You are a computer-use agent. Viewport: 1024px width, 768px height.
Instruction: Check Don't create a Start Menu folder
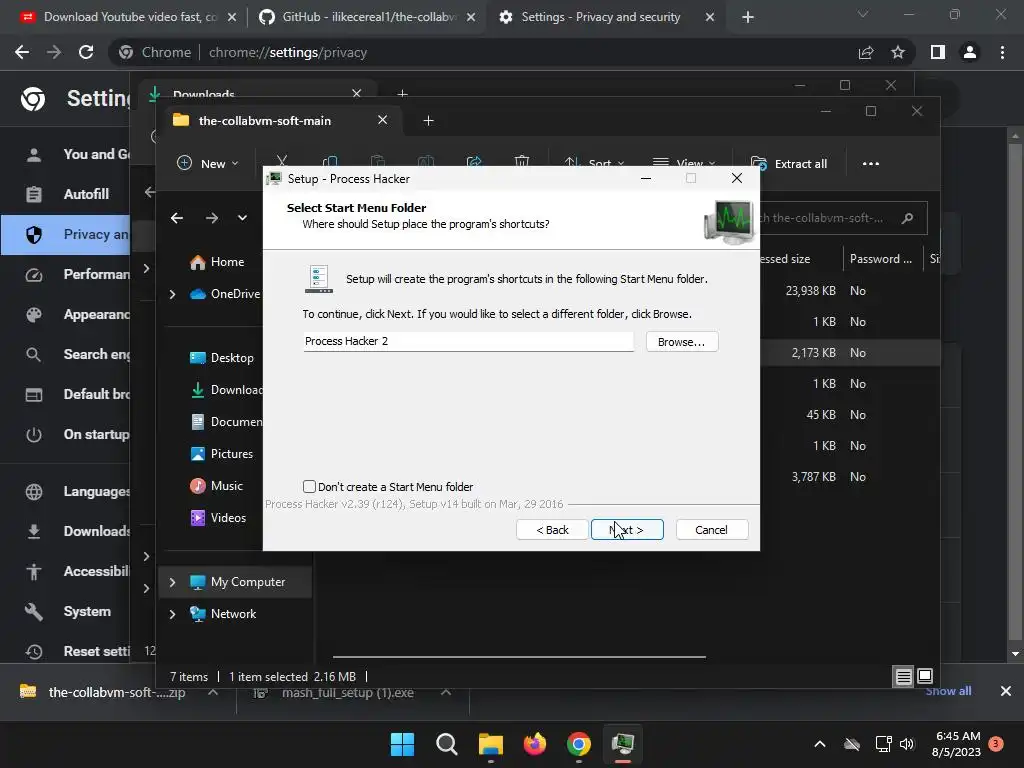[x=310, y=487]
